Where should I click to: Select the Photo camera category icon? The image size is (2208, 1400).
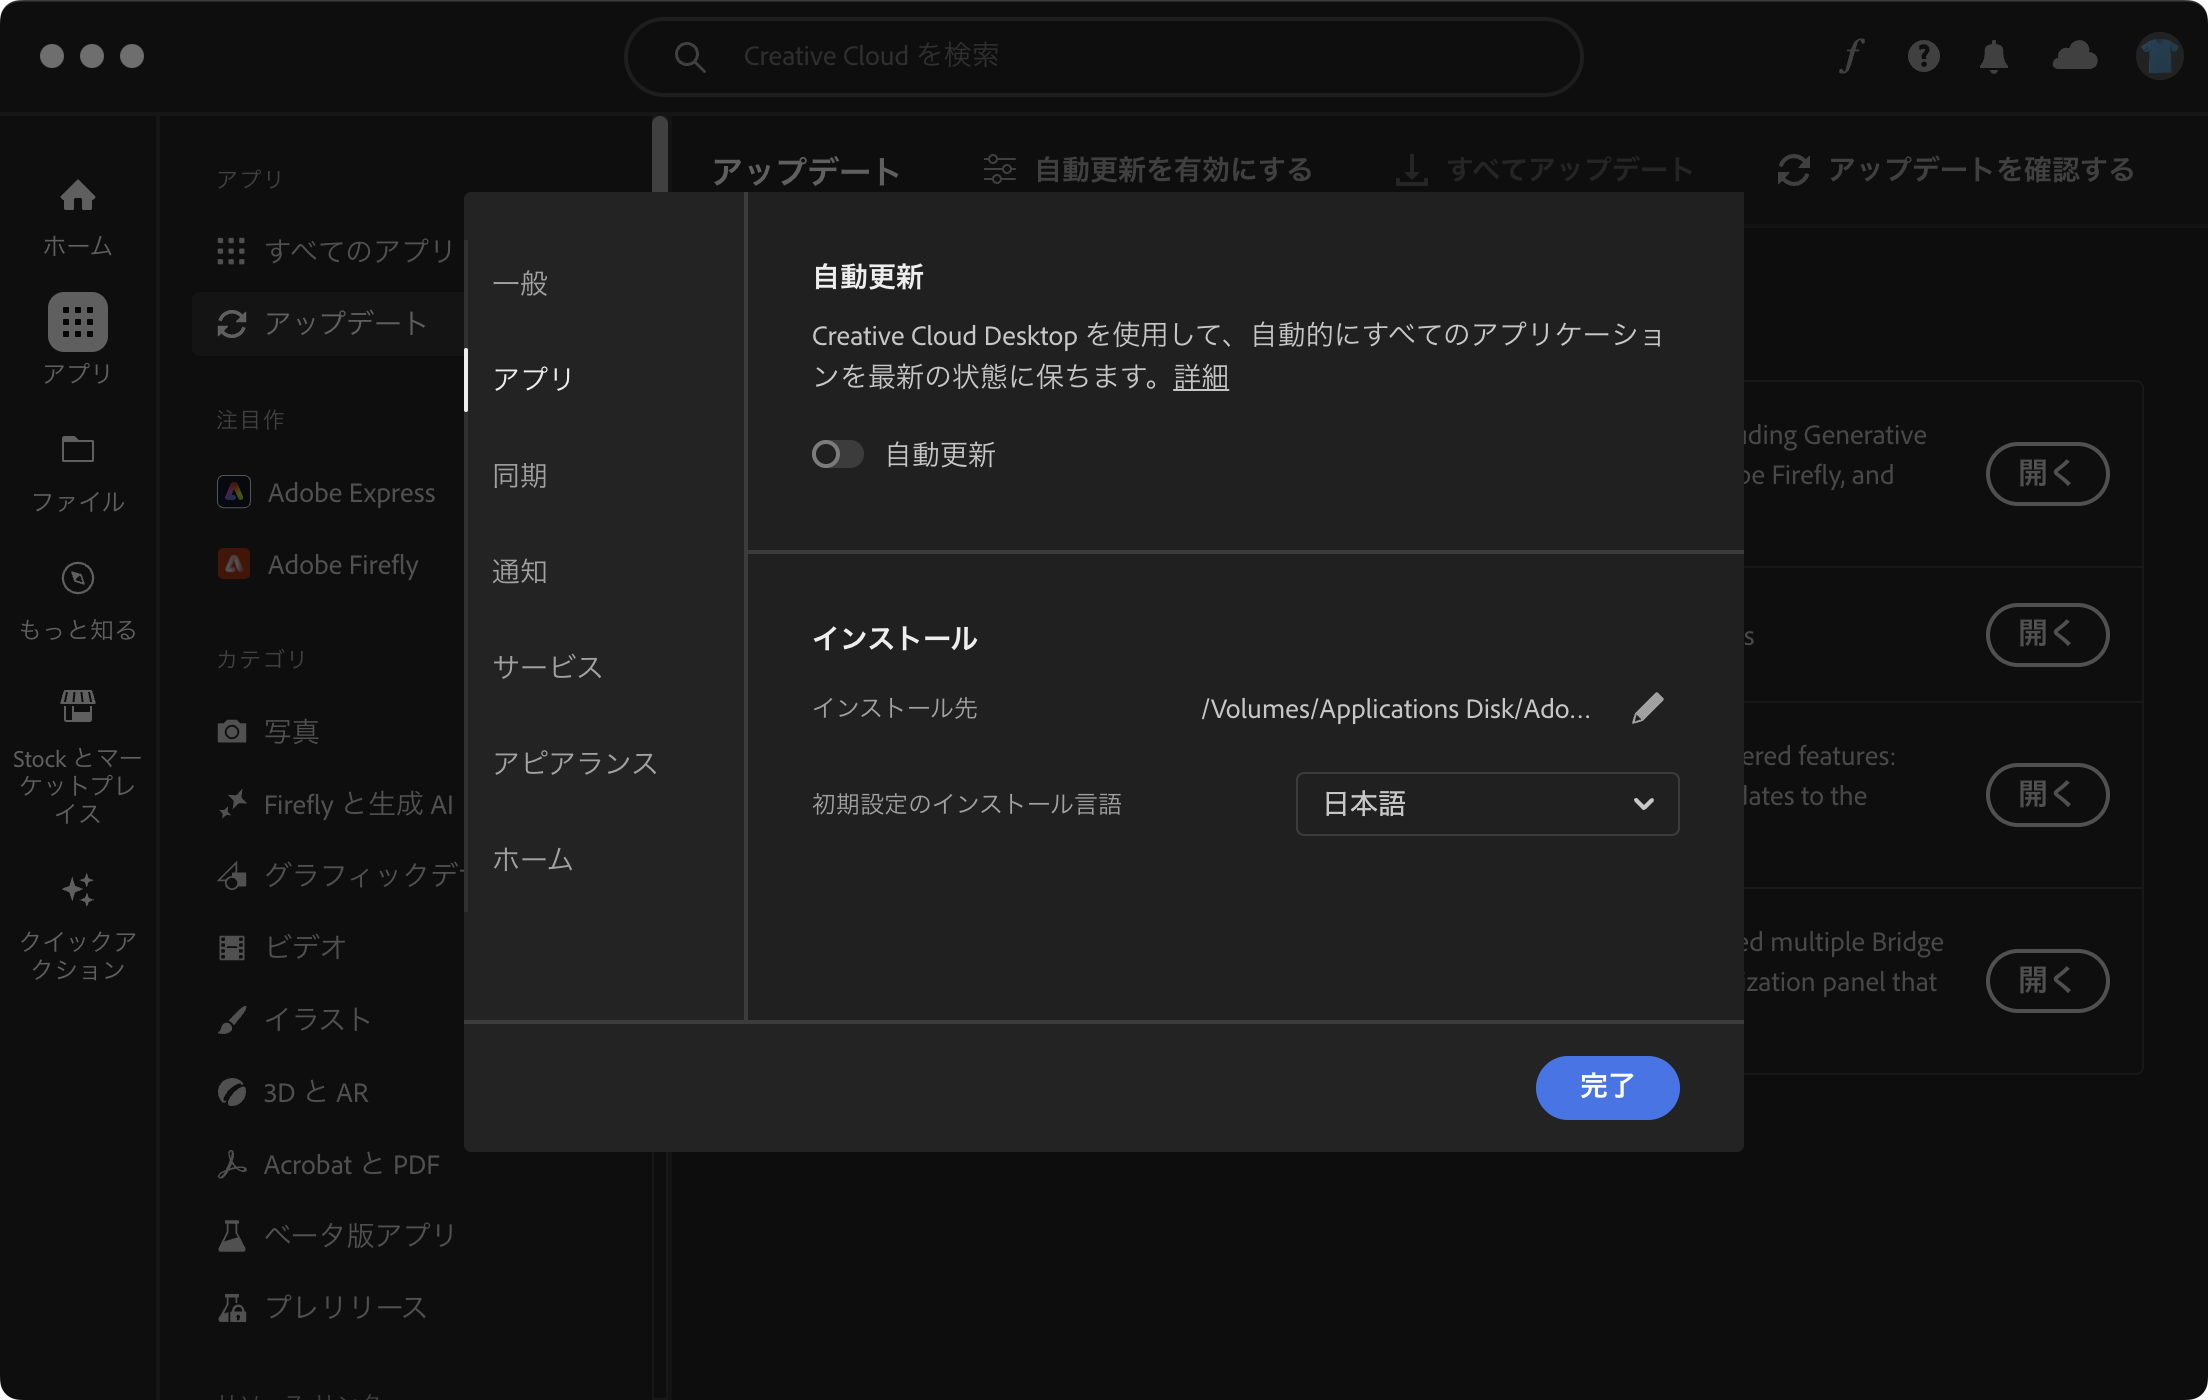click(x=232, y=731)
